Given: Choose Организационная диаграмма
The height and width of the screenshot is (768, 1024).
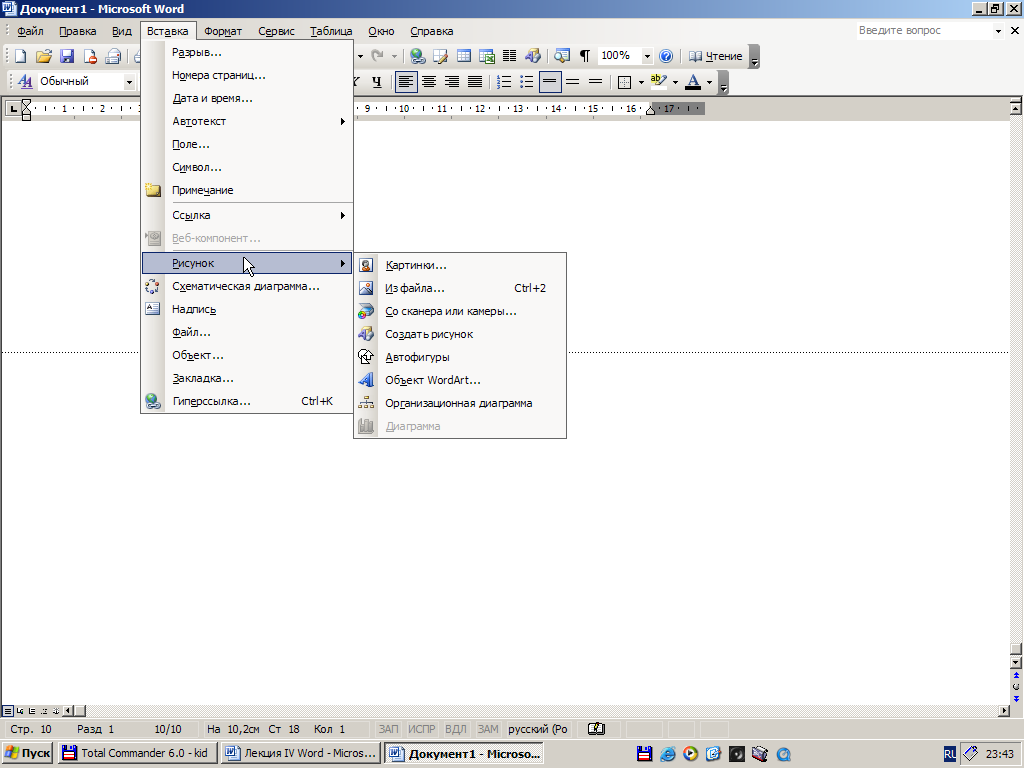Looking at the screenshot, I should pos(460,403).
